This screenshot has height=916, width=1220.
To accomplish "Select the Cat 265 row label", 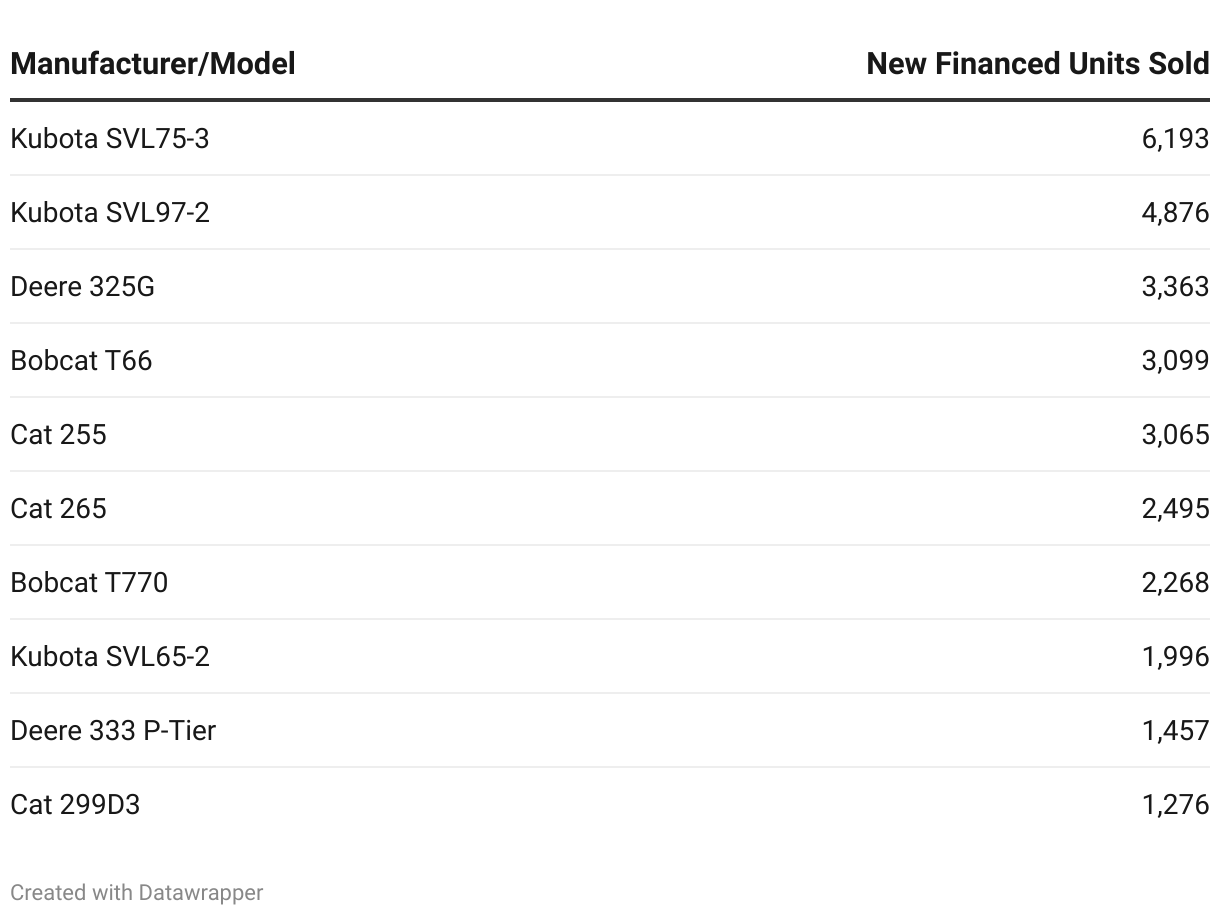I will click(58, 509).
